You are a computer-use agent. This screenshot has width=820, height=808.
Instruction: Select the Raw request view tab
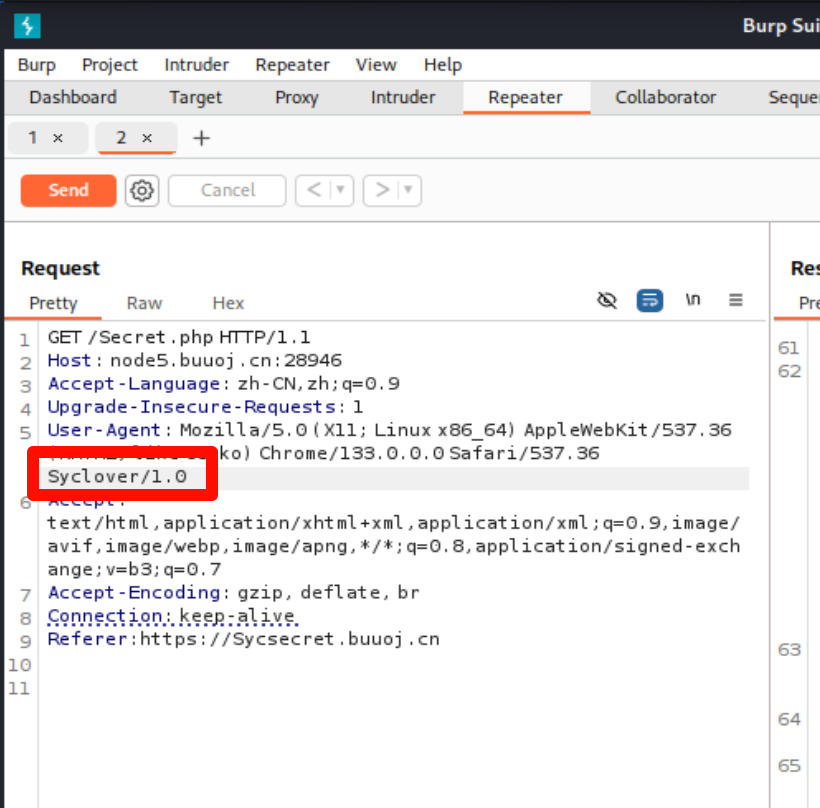point(144,303)
